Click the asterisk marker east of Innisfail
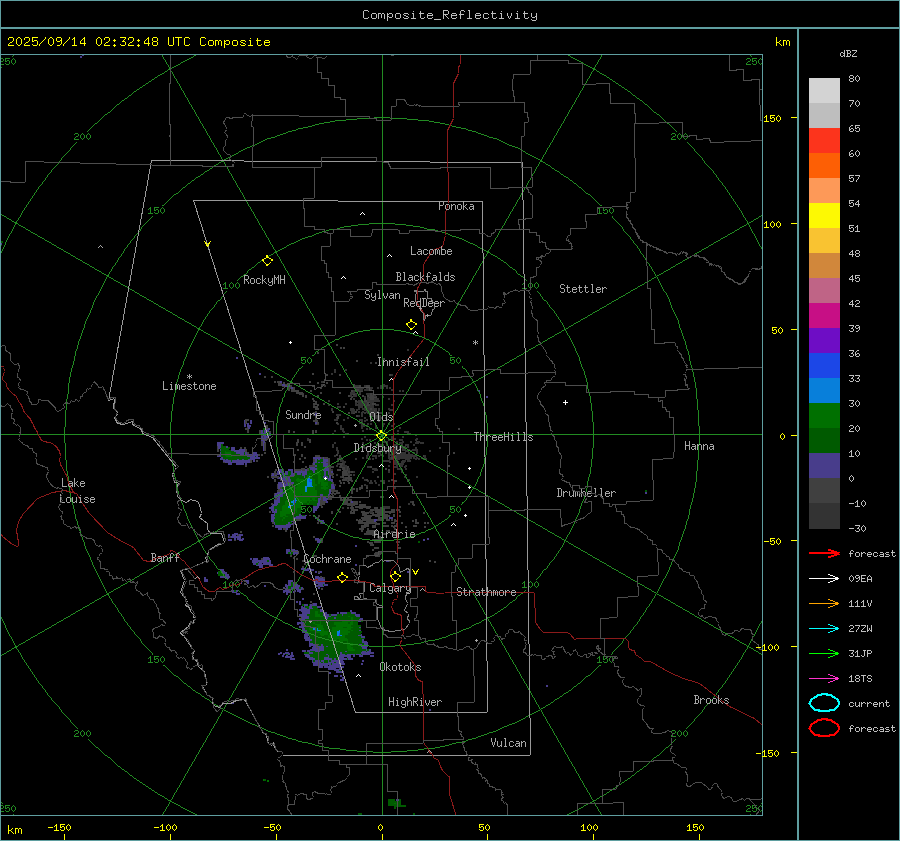Image resolution: width=900 pixels, height=841 pixels. (x=475, y=343)
